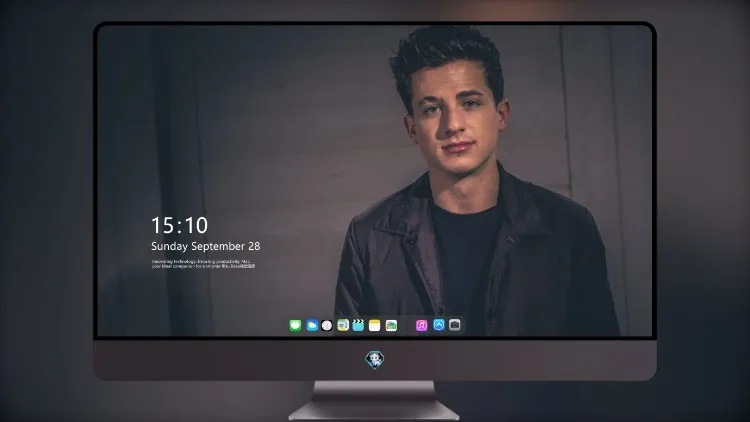Viewport: 750px width, 422px height.
Task: Click the slogan text under the date
Action: coord(203,264)
